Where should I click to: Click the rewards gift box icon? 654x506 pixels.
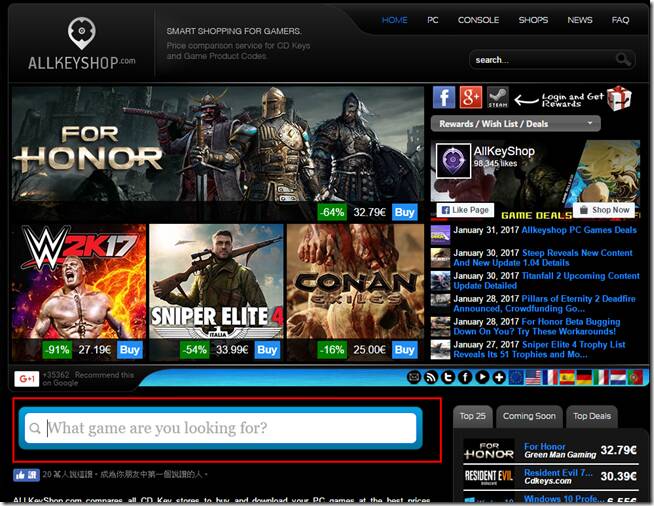click(x=619, y=98)
